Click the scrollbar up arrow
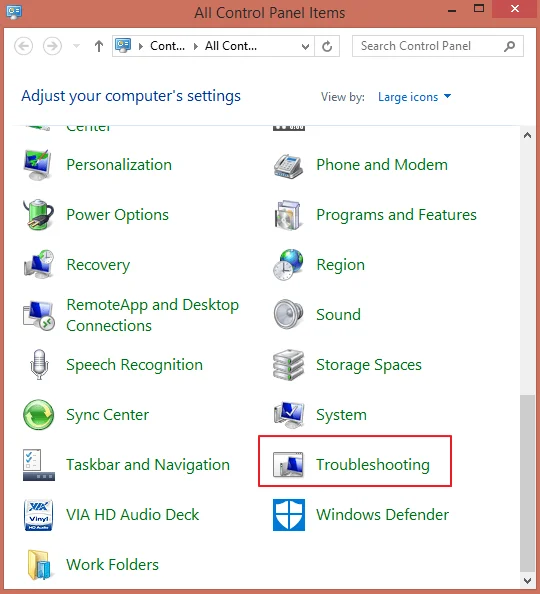 point(527,135)
